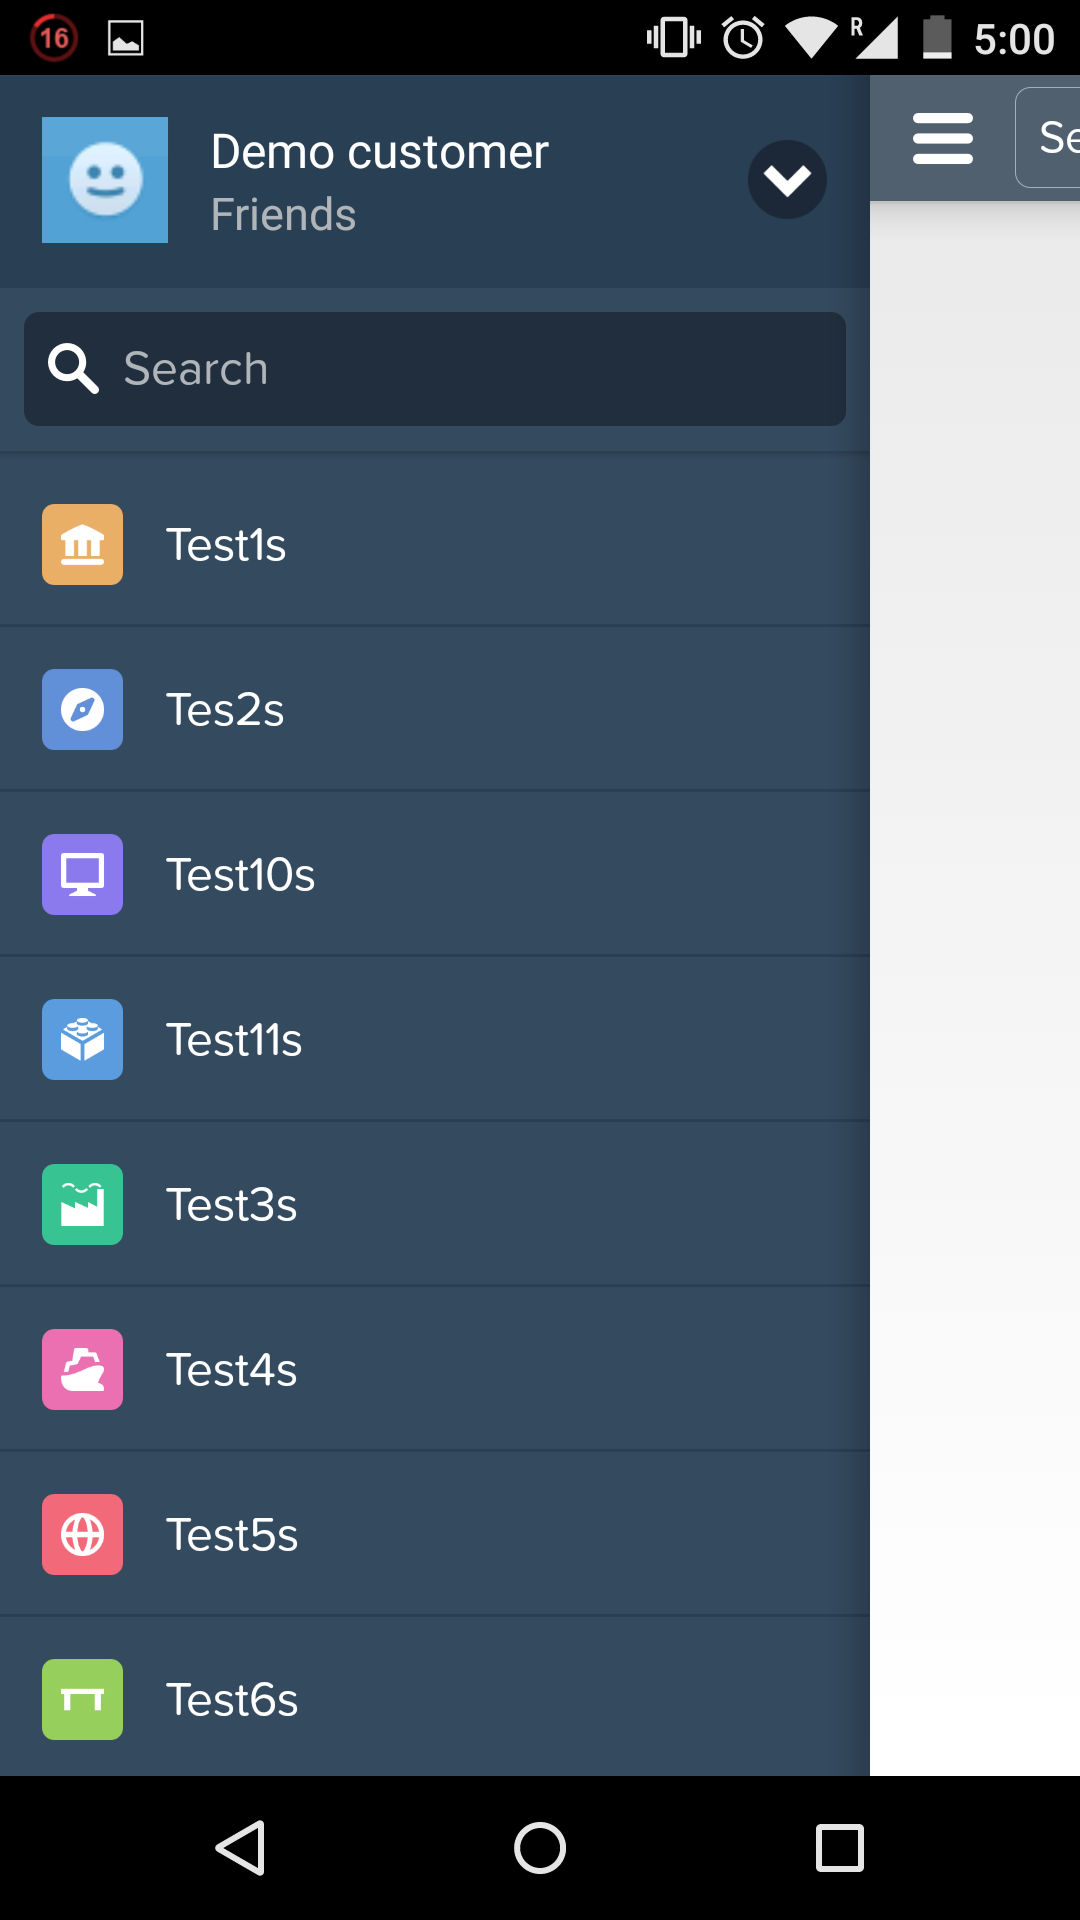The height and width of the screenshot is (1920, 1080).
Task: Tap the orange bank icon for Test1s
Action: point(82,545)
